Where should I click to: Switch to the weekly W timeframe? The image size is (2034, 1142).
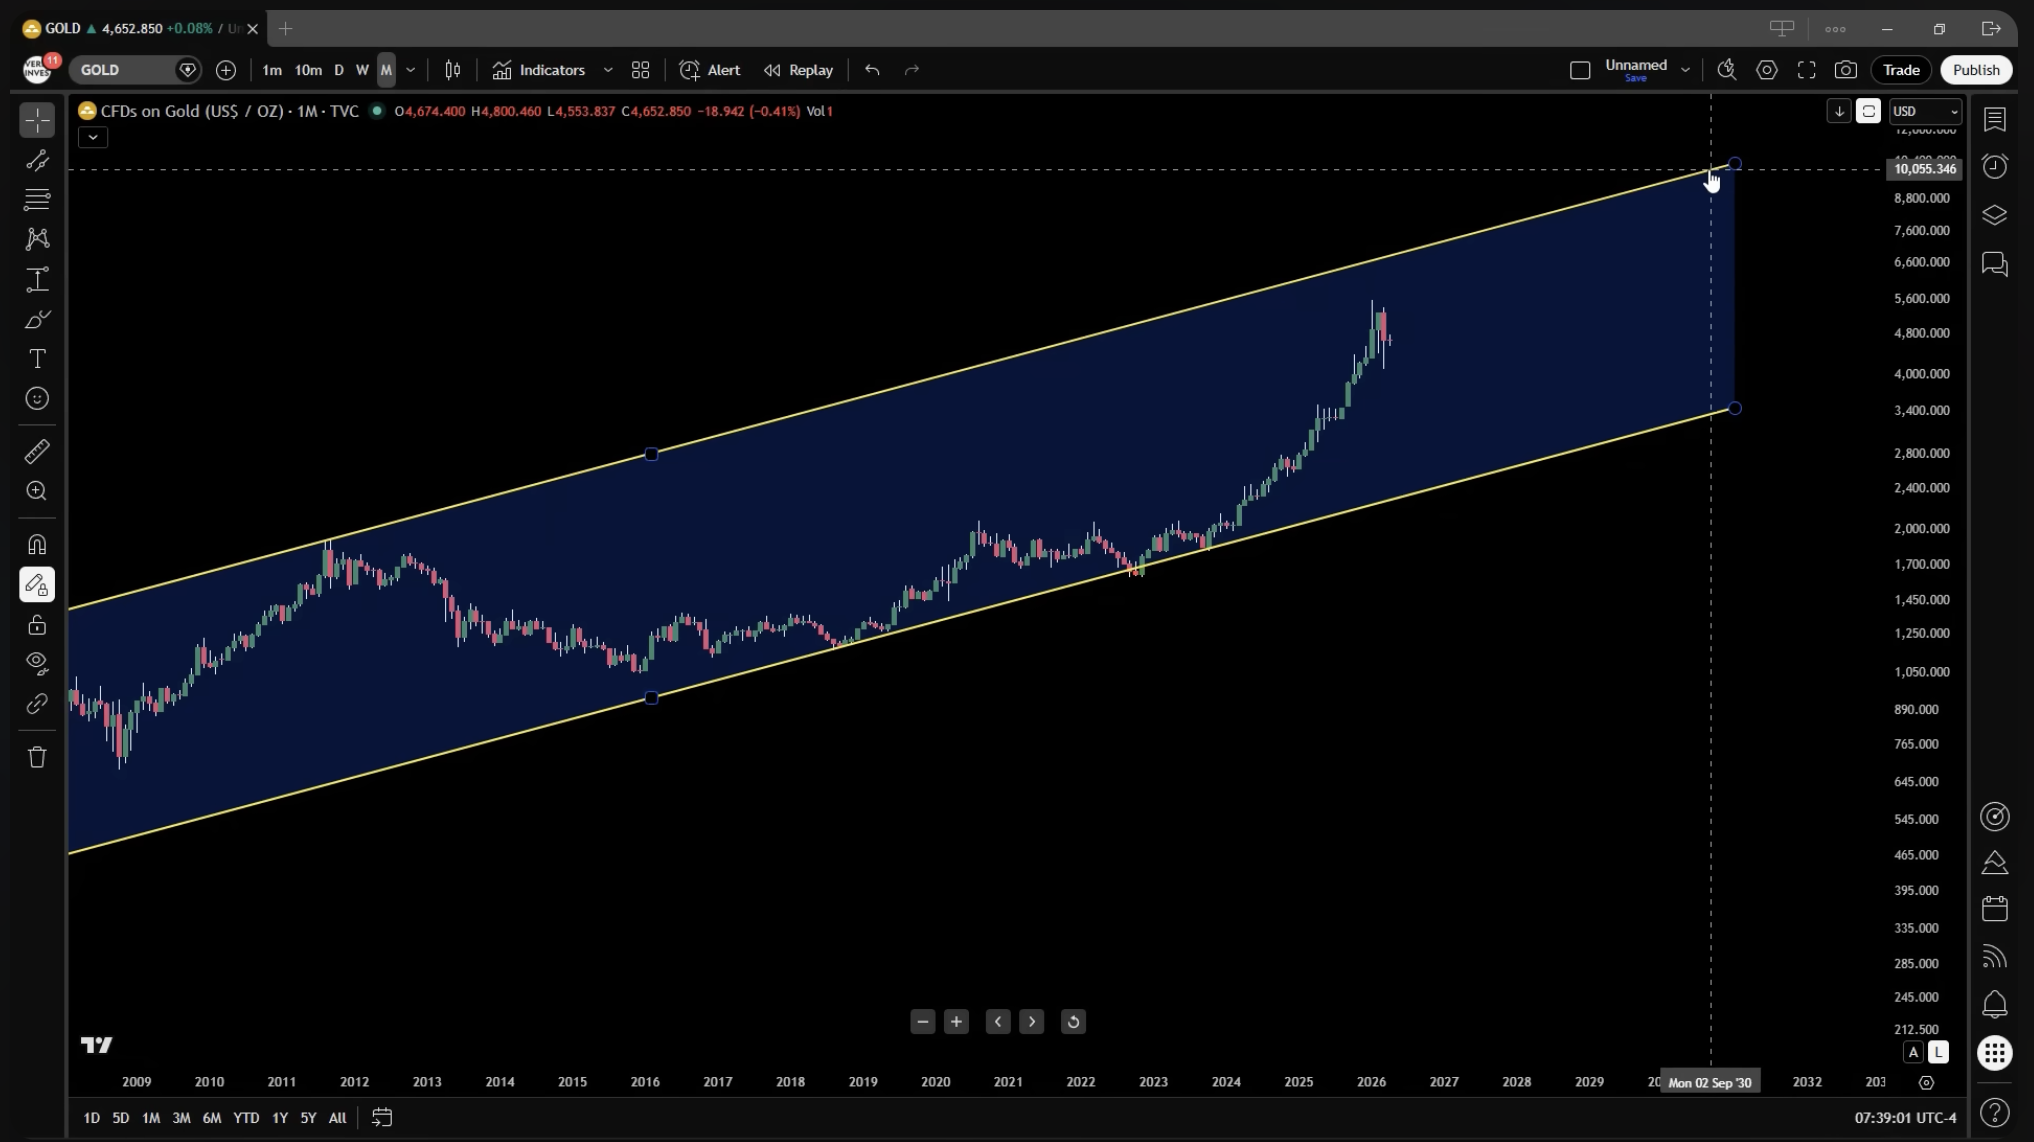point(362,70)
